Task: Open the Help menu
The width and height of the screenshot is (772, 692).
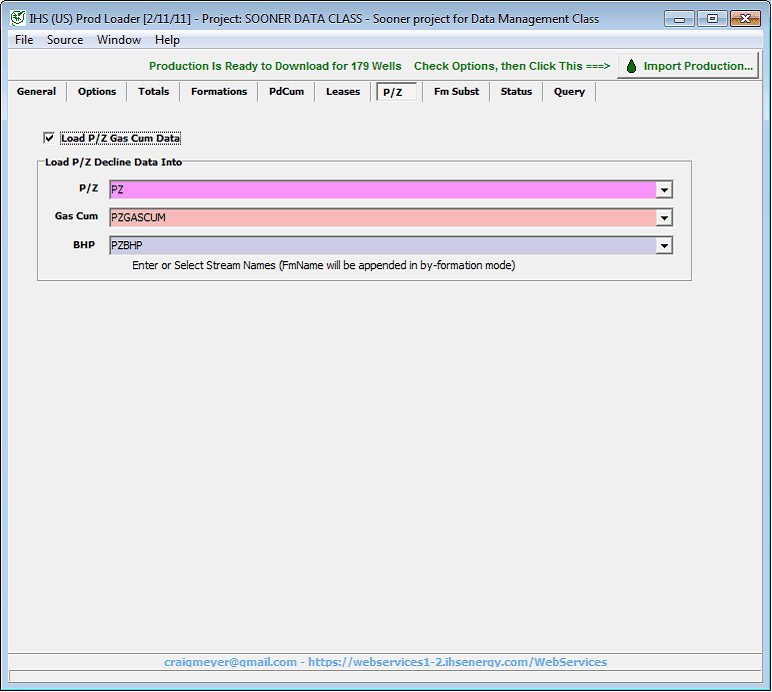Action: tap(167, 40)
